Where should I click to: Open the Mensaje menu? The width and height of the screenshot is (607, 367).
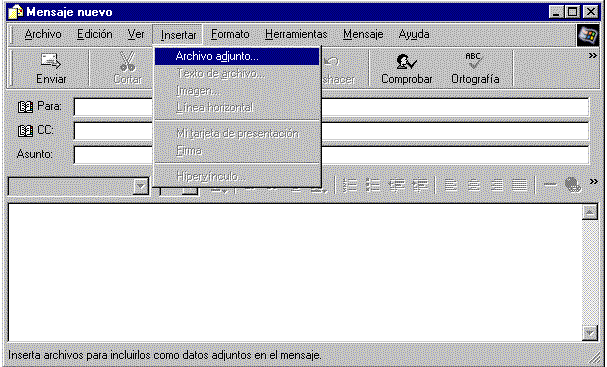[363, 34]
